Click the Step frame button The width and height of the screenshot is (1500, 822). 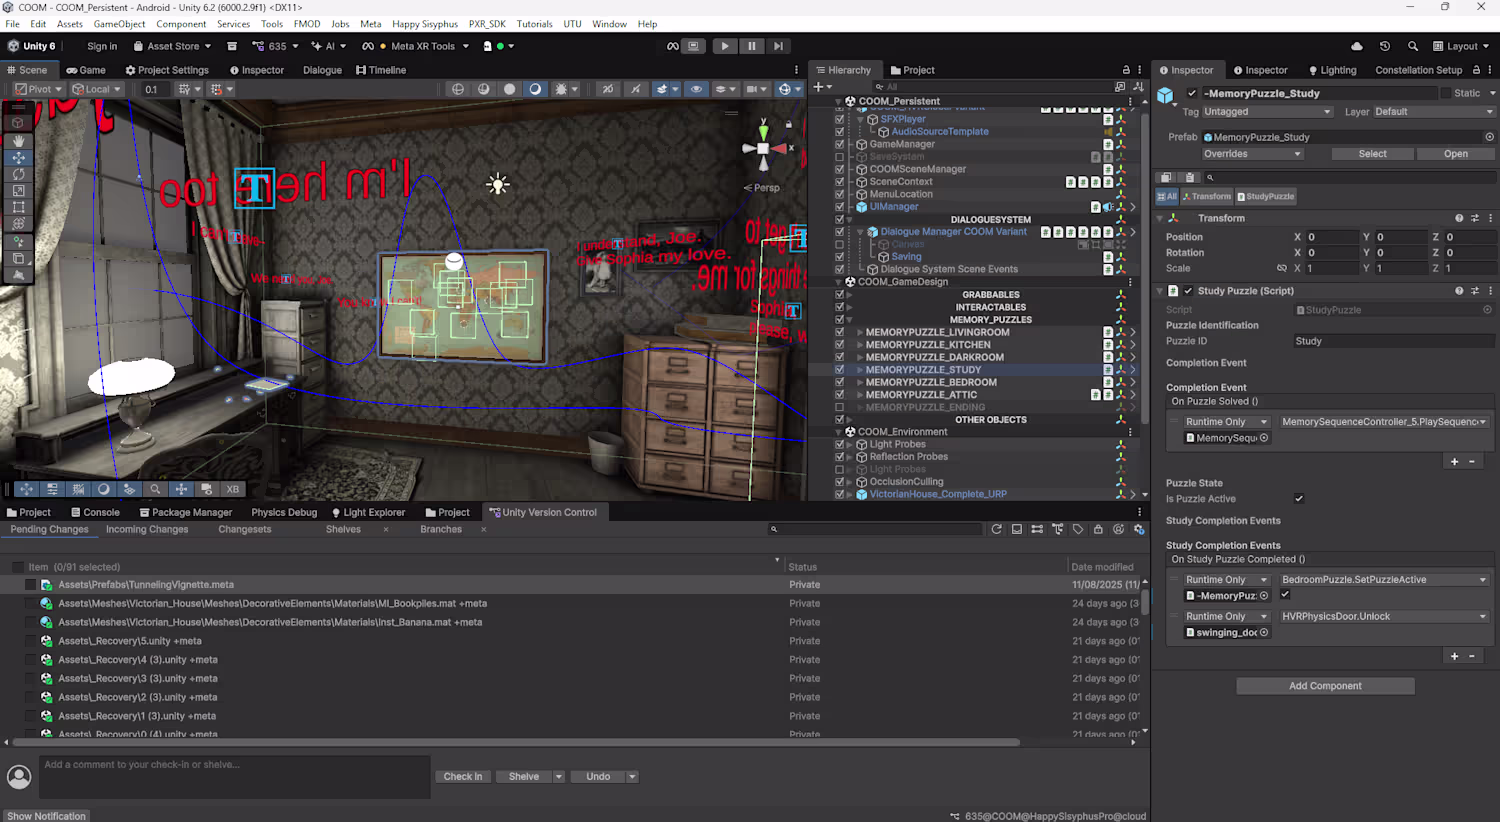(x=779, y=46)
